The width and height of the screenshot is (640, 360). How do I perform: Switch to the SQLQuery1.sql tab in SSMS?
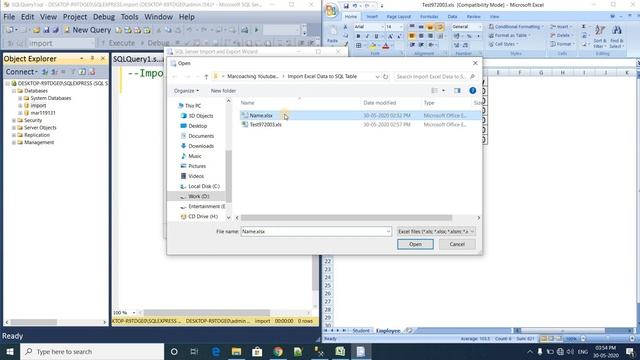[x=138, y=59]
